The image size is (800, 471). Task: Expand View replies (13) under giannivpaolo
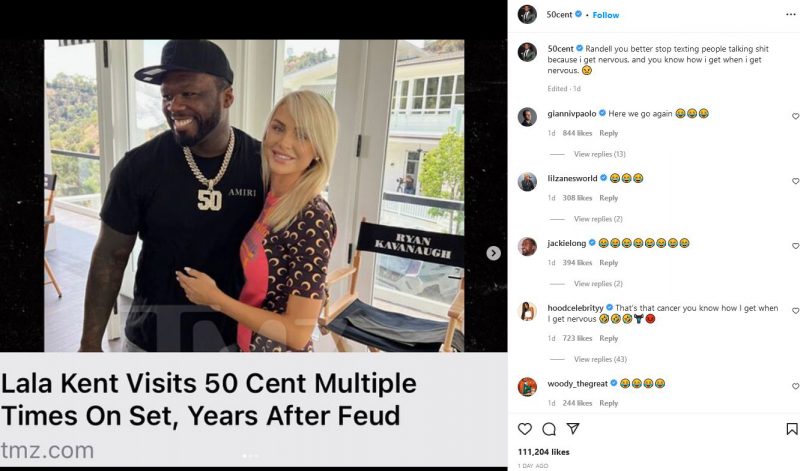coord(599,154)
